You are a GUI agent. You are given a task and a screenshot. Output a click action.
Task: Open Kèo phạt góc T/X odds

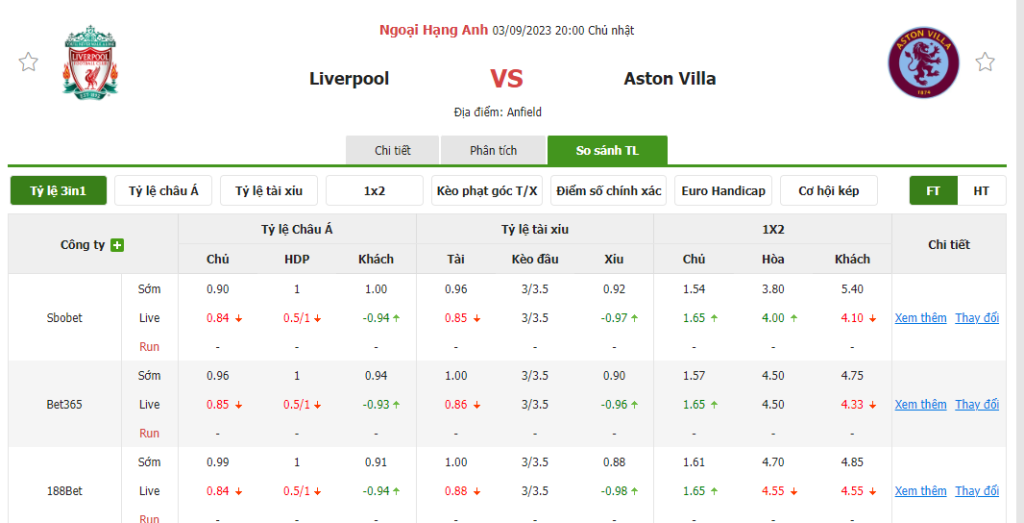pos(487,190)
